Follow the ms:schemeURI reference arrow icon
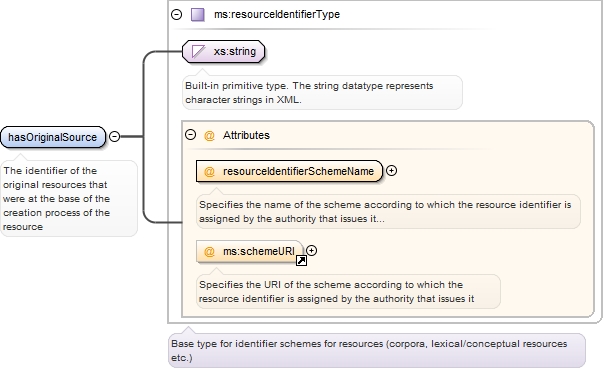This screenshot has width=604, height=371. tap(301, 261)
